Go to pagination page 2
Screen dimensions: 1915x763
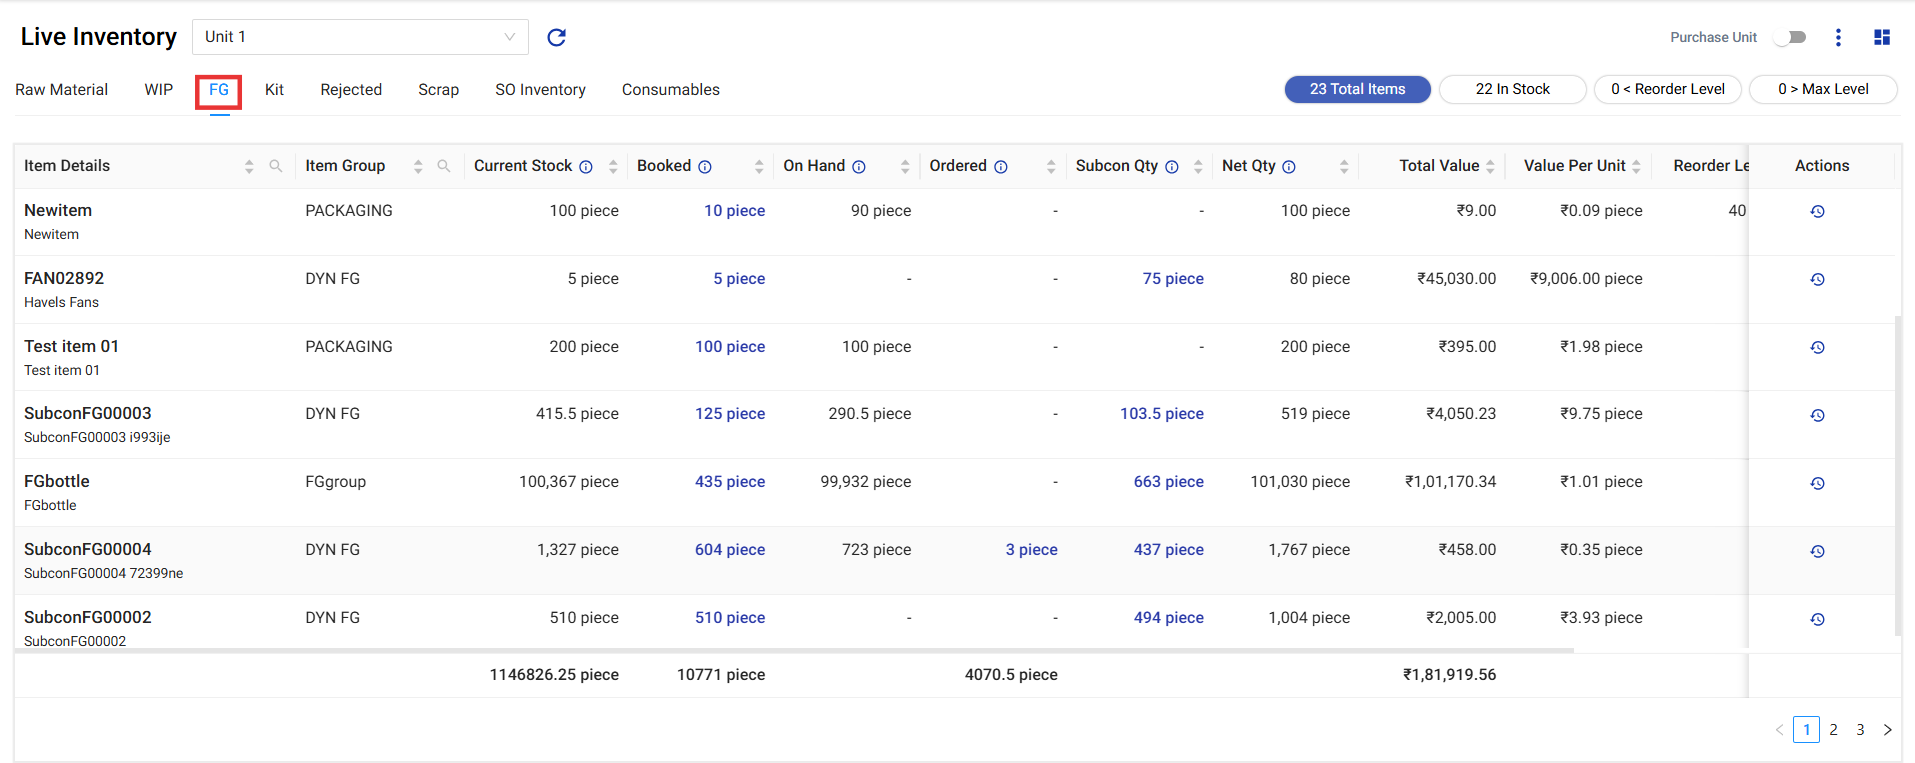1833,730
